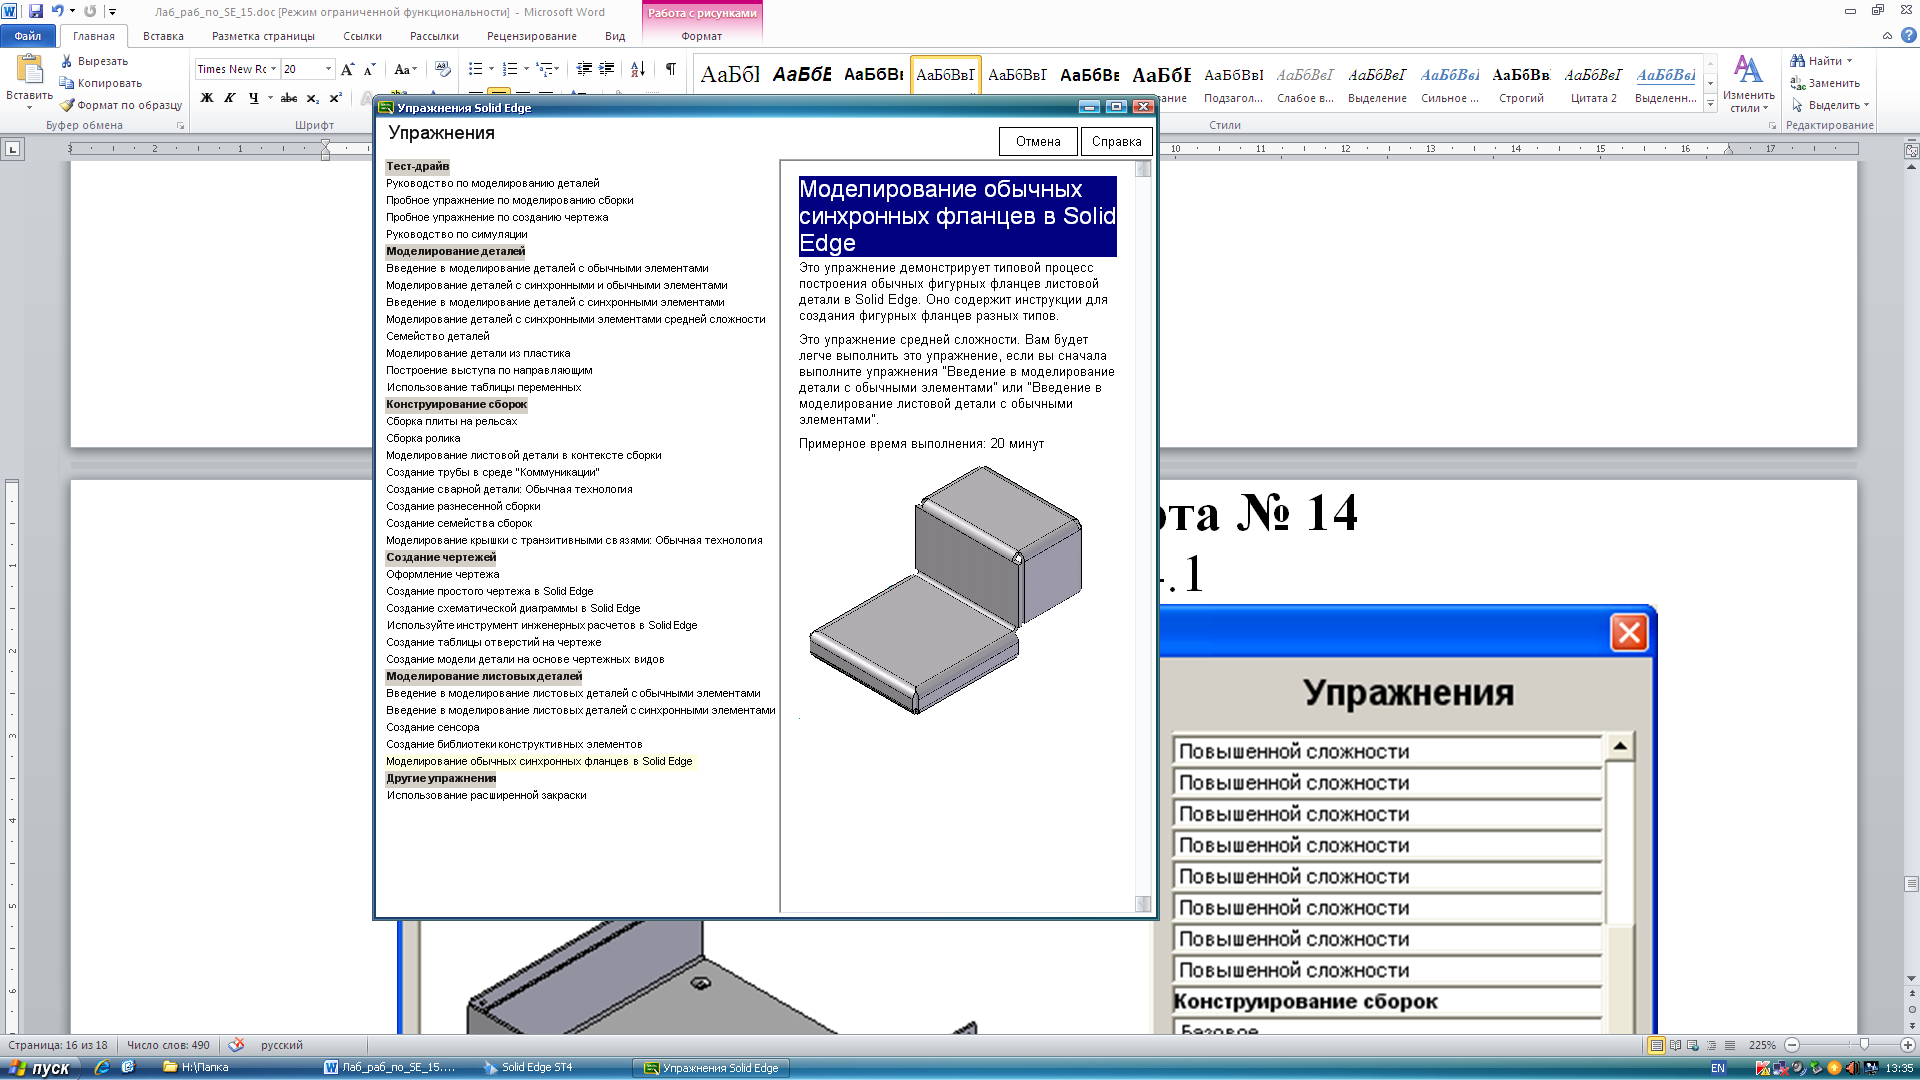Click Replace (Заменить) in the editing group
The image size is (1920, 1080).
click(x=1825, y=83)
